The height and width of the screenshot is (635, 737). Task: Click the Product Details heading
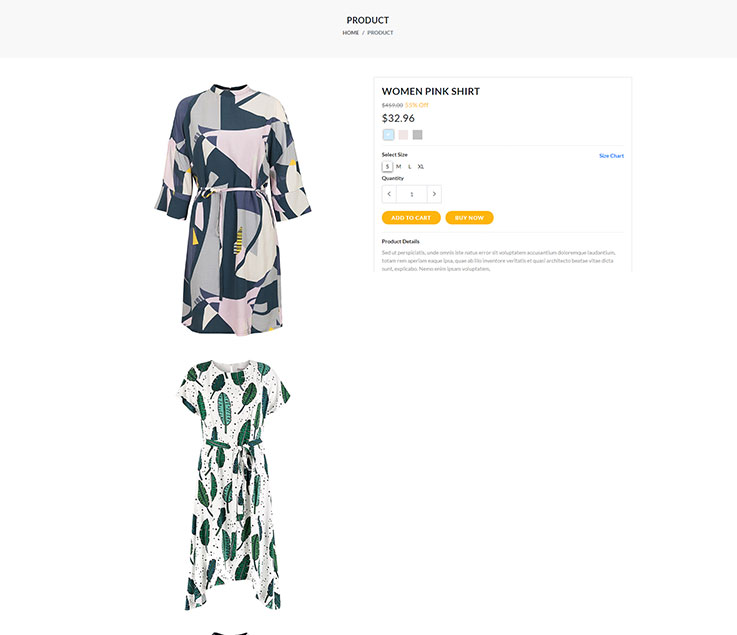pos(400,242)
